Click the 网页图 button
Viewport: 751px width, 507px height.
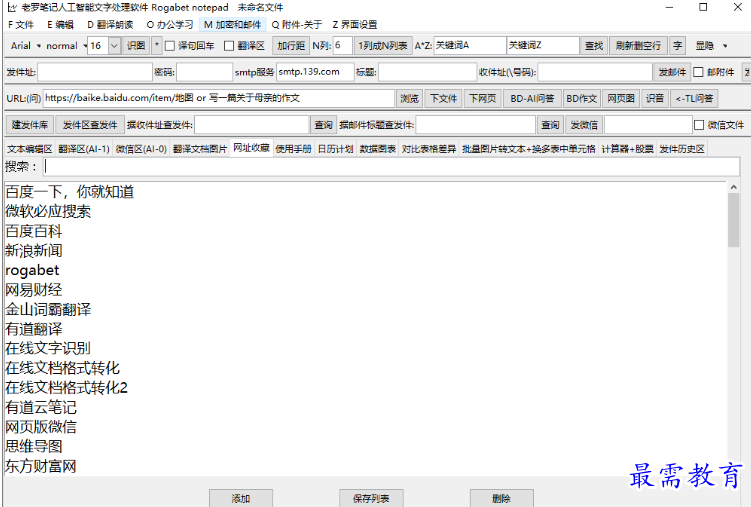pos(621,99)
